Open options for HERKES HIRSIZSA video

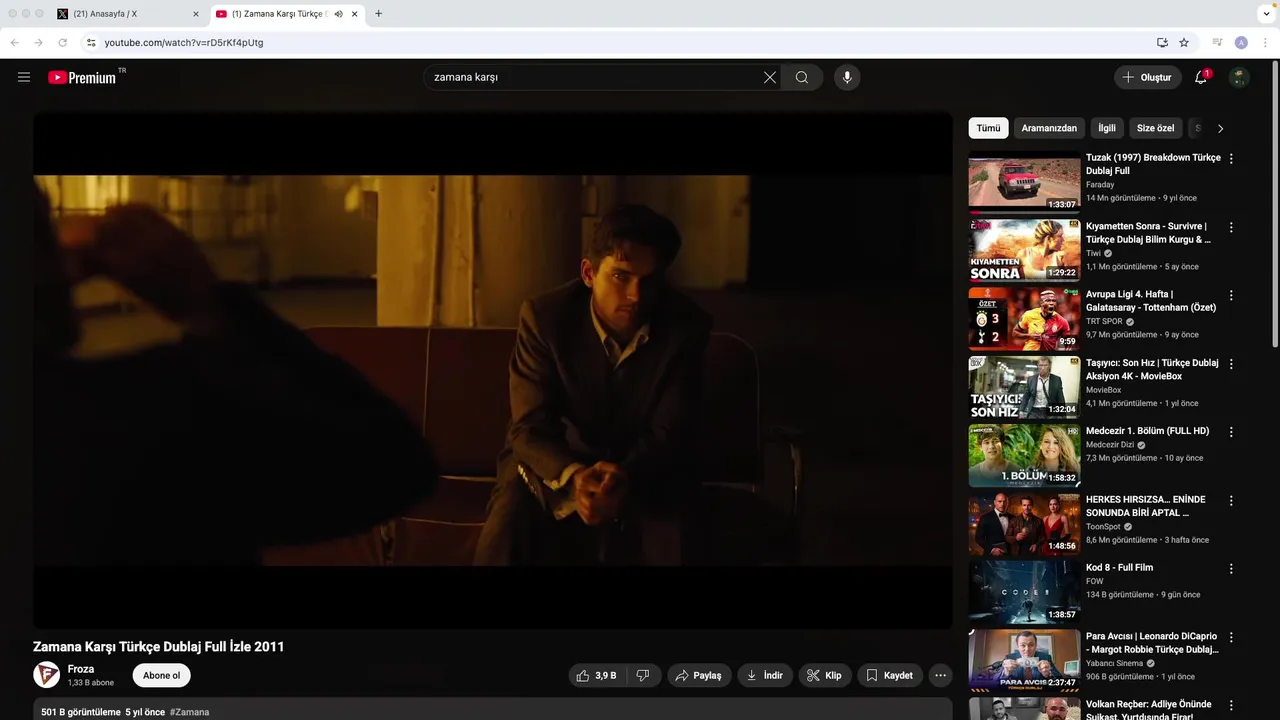coord(1231,501)
